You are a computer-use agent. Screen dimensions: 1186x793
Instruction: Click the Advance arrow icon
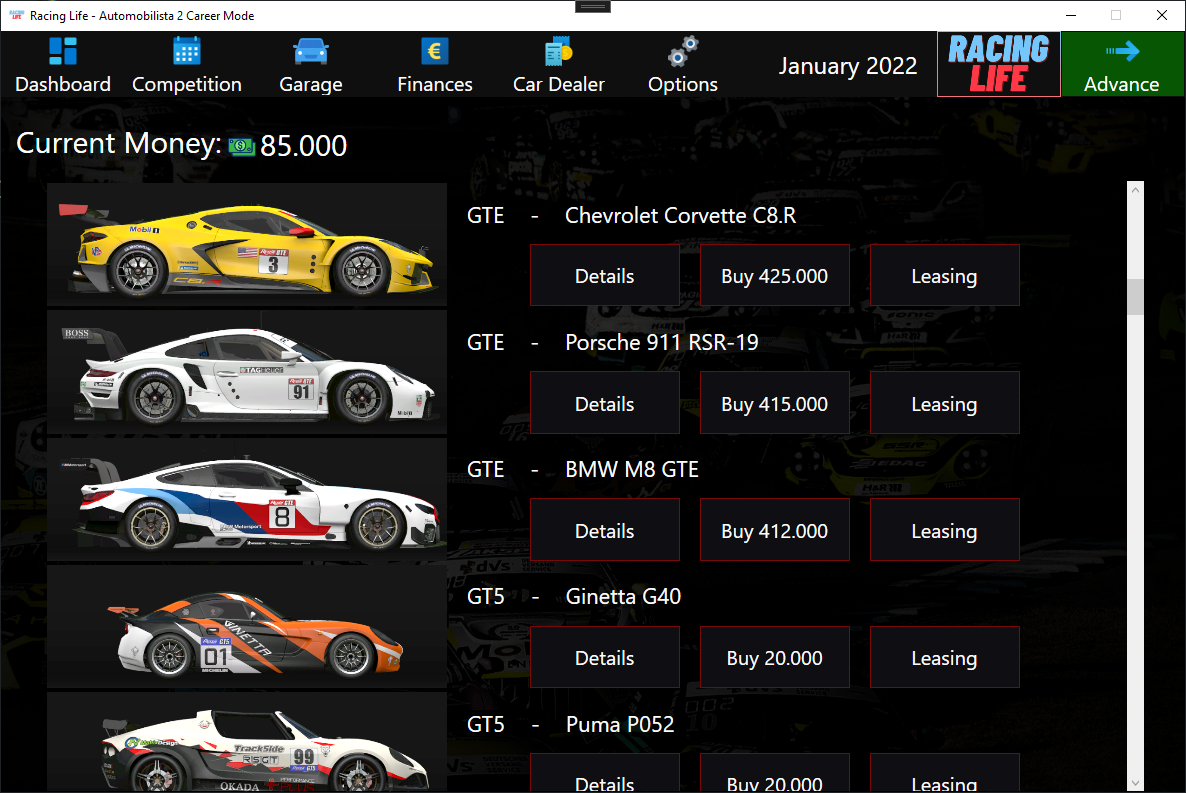[x=1122, y=51]
